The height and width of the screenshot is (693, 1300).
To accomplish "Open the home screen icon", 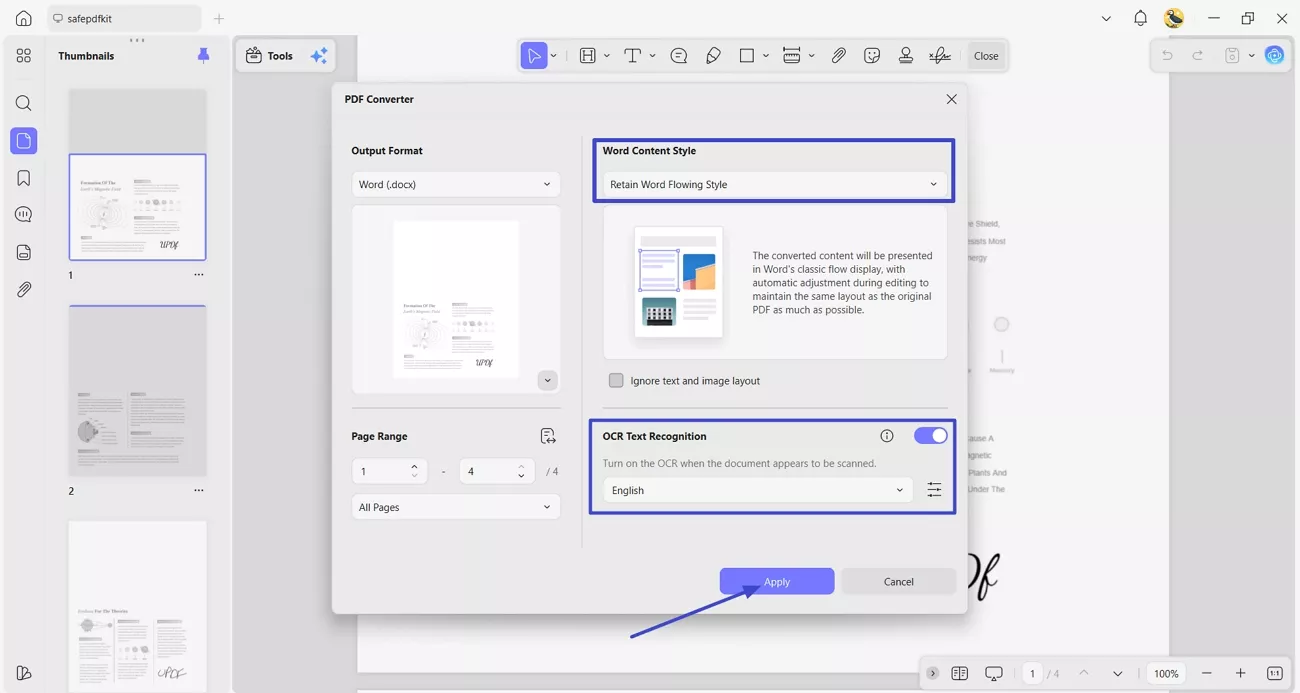I will (24, 18).
